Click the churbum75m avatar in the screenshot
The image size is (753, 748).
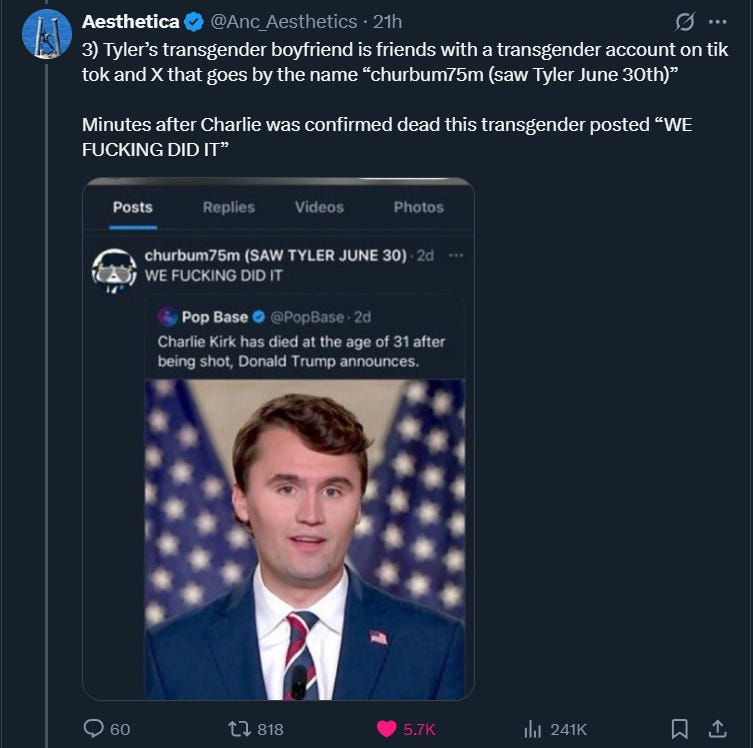click(114, 270)
